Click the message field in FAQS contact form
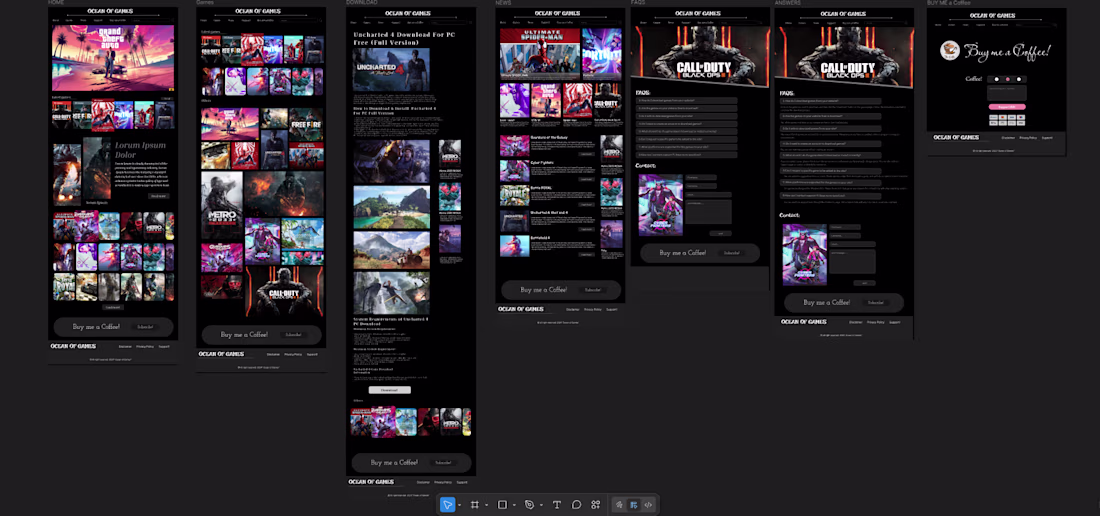This screenshot has height=516, width=1100. [x=708, y=212]
